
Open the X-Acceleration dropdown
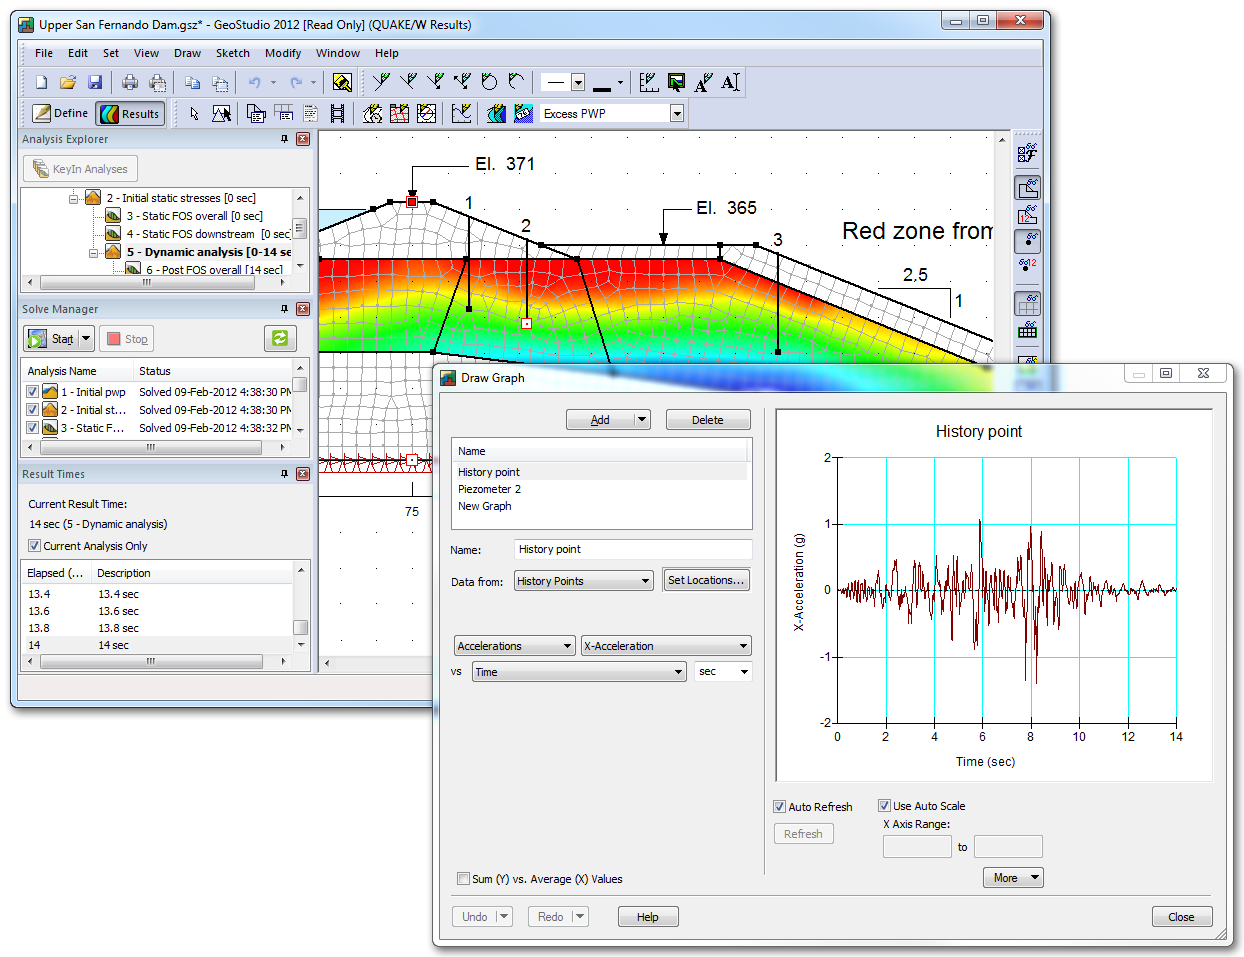[x=745, y=645]
